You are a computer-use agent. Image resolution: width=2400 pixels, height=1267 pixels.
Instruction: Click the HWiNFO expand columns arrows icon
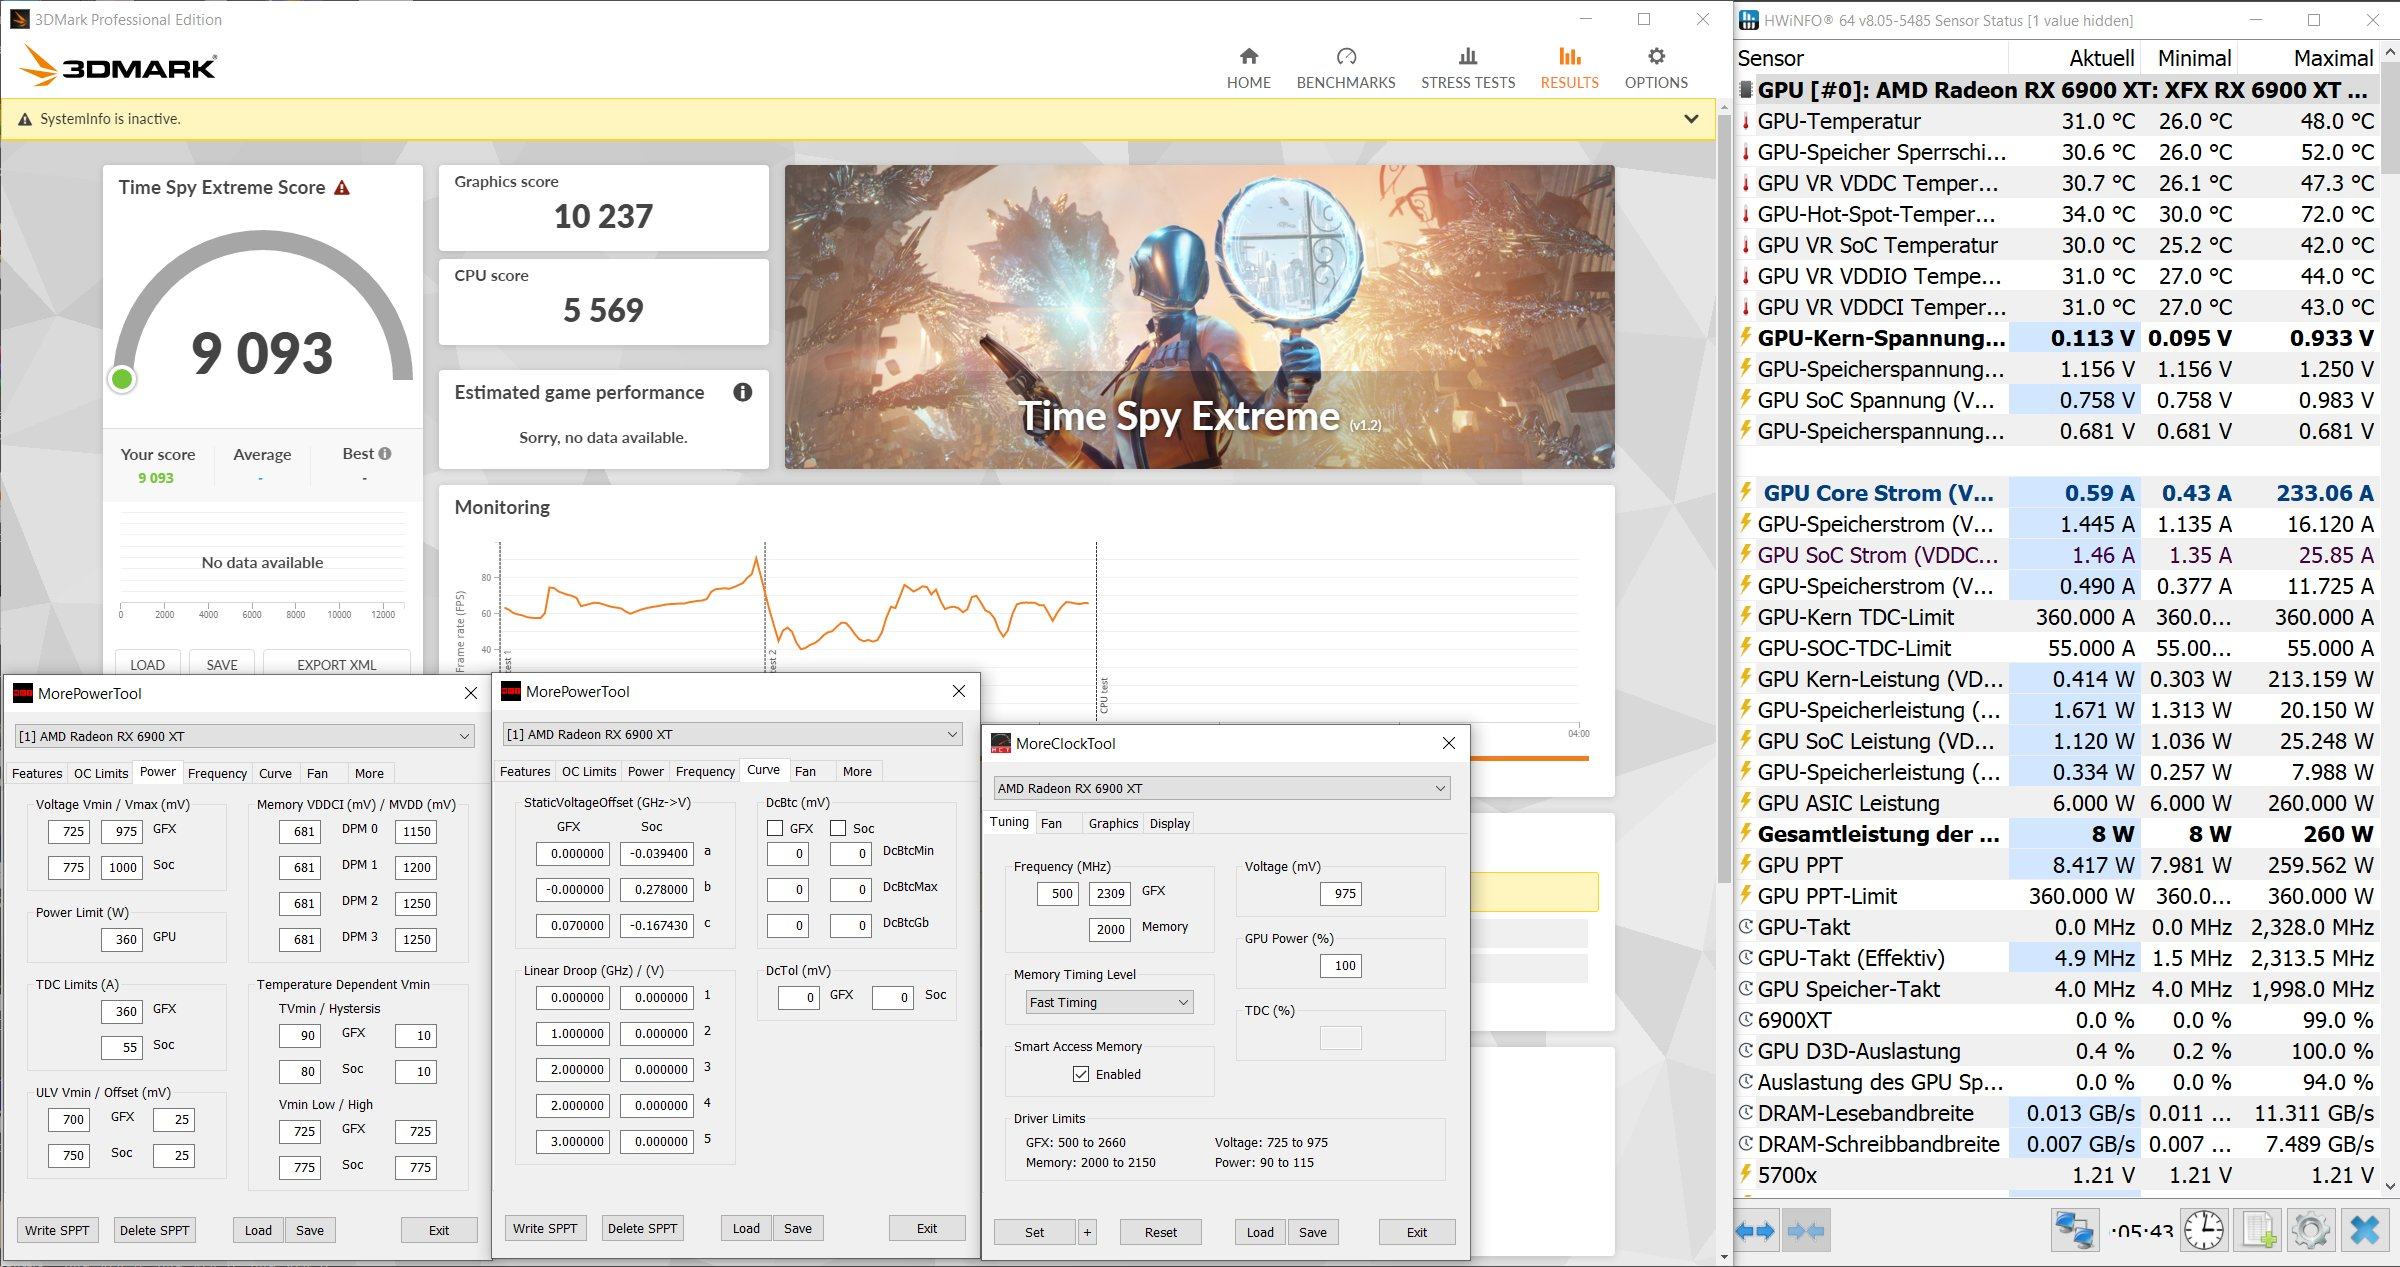point(1755,1231)
